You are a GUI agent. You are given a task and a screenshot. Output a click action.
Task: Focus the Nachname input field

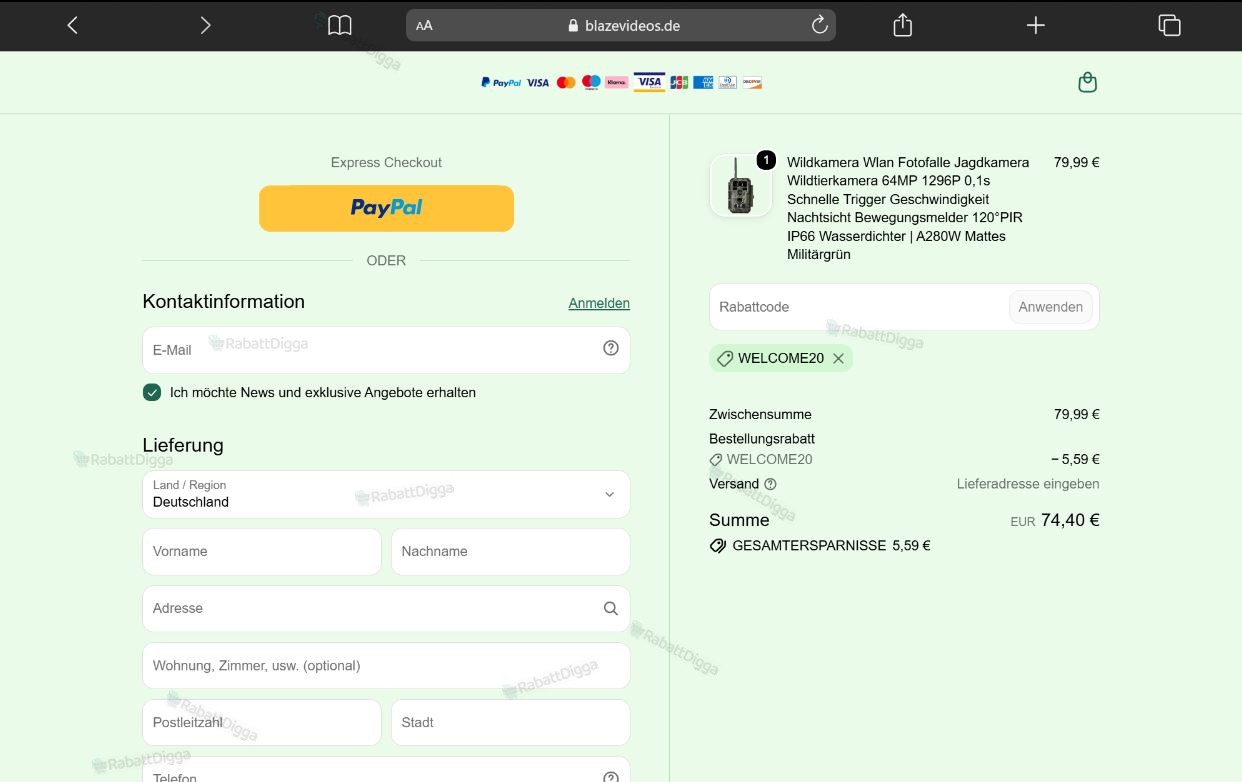coord(510,551)
